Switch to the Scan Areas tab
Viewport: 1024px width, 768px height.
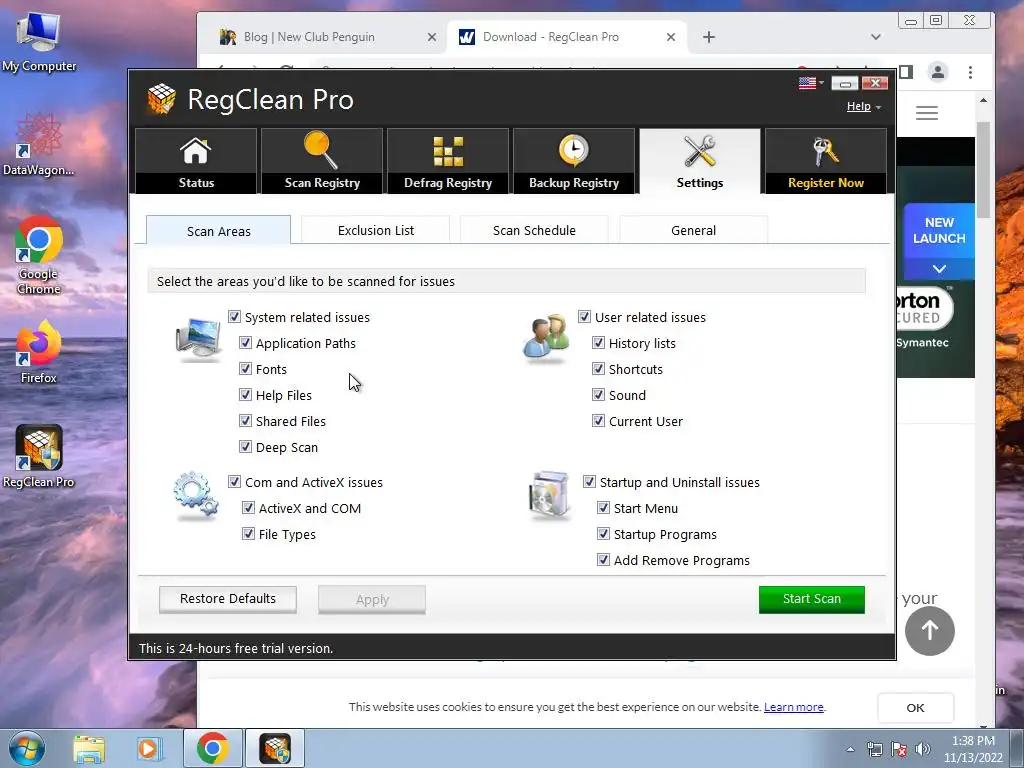pyautogui.click(x=219, y=231)
